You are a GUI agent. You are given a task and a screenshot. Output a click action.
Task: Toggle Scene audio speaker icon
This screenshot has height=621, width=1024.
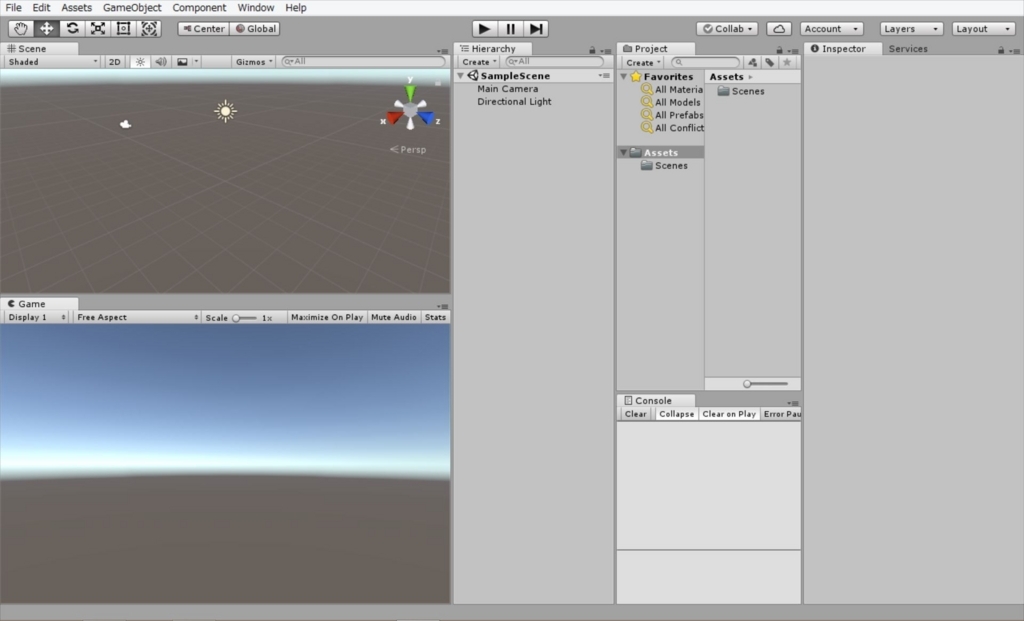point(161,62)
